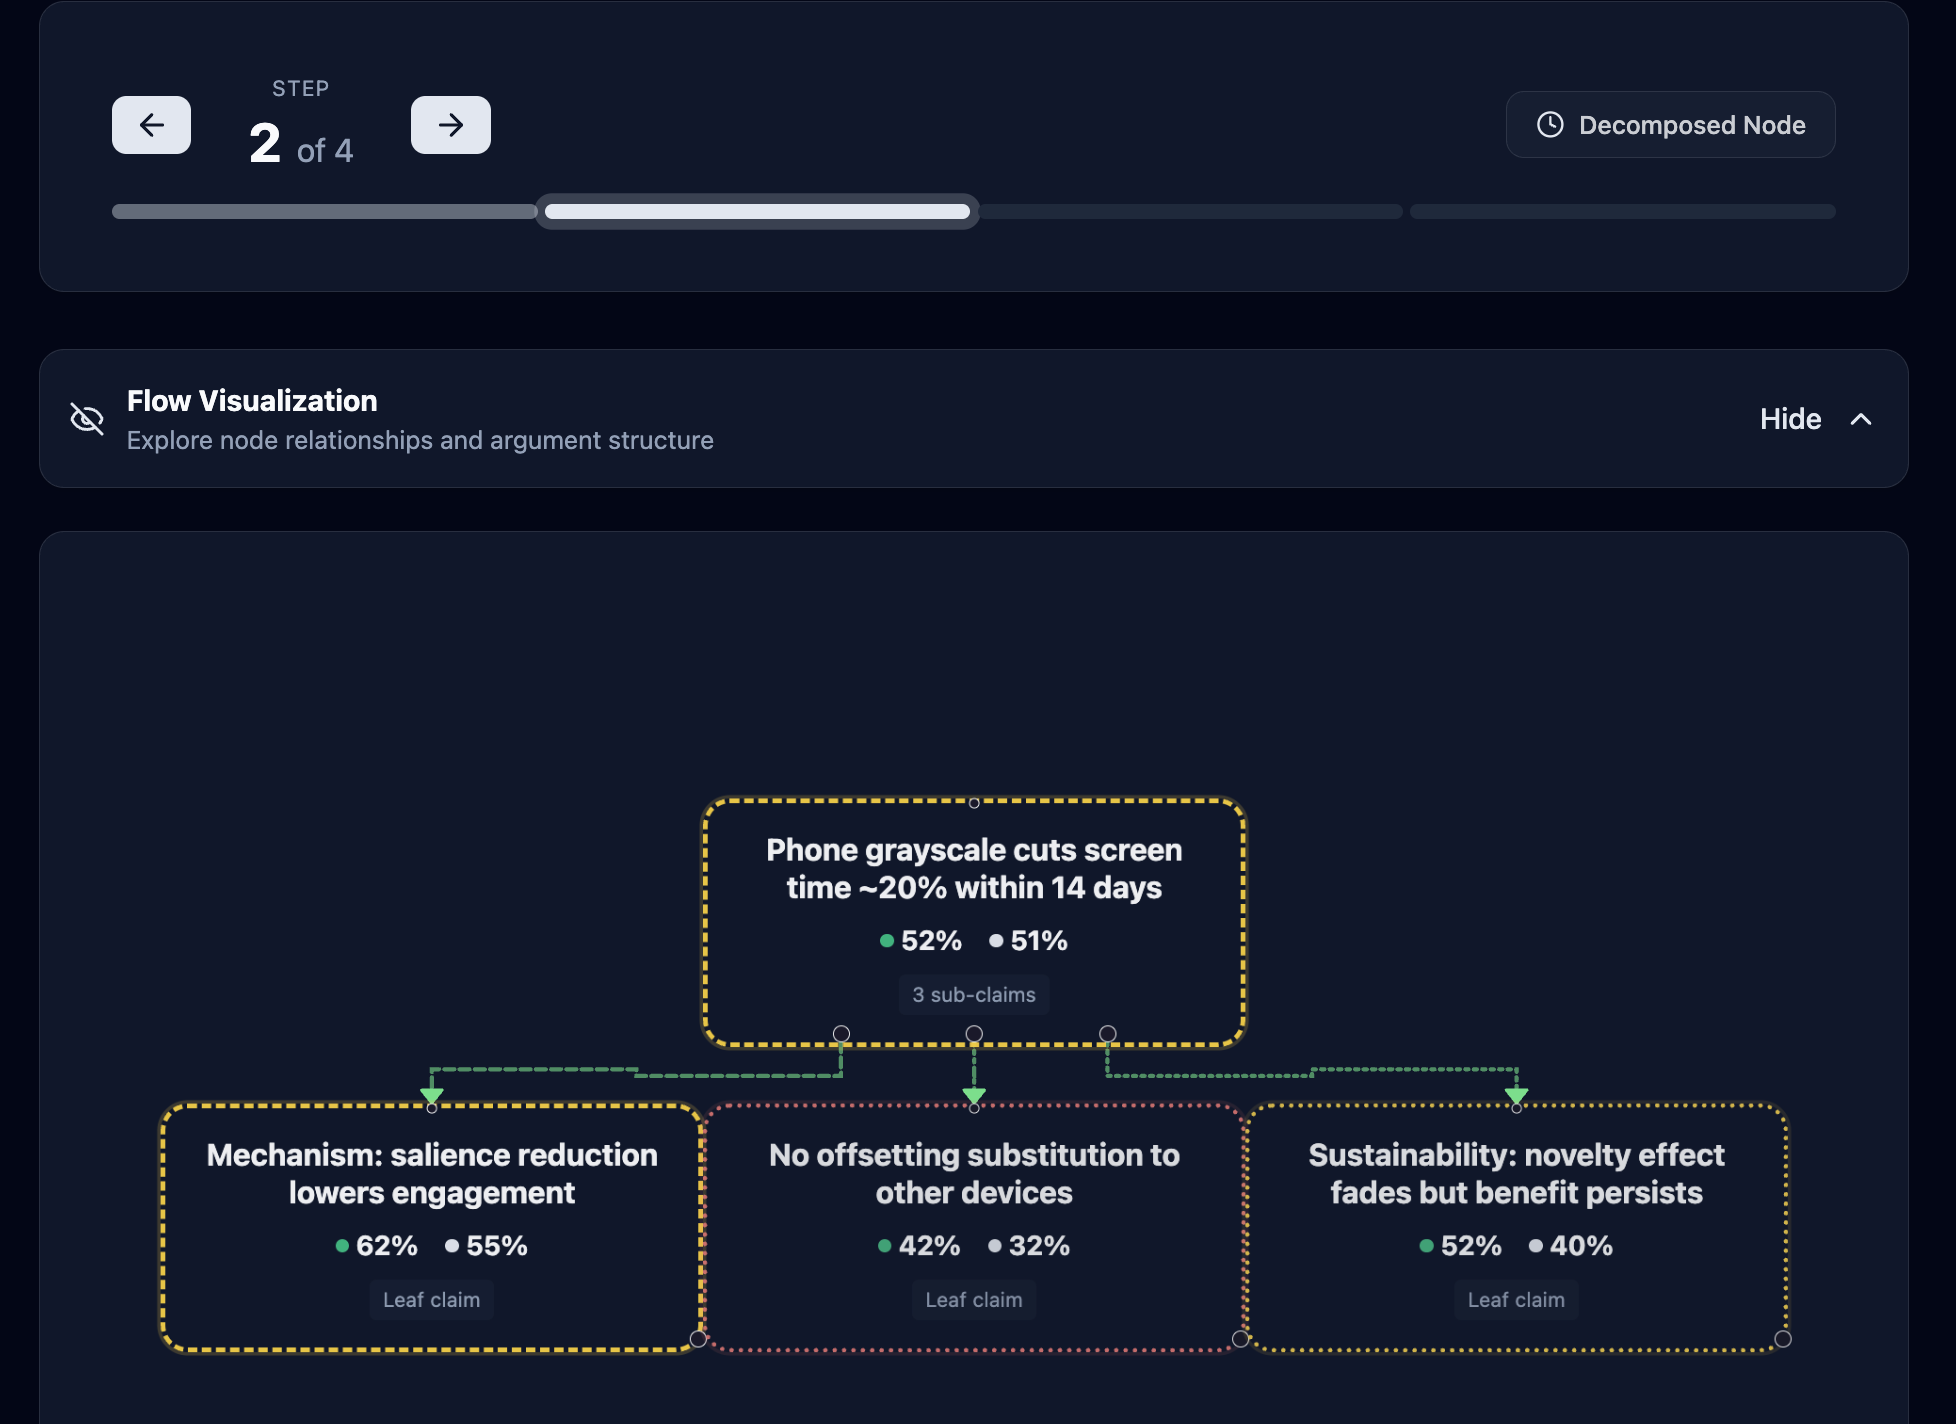The height and width of the screenshot is (1424, 1956).
Task: Select 'Mechanism: salience reduction' node
Action: [431, 1173]
